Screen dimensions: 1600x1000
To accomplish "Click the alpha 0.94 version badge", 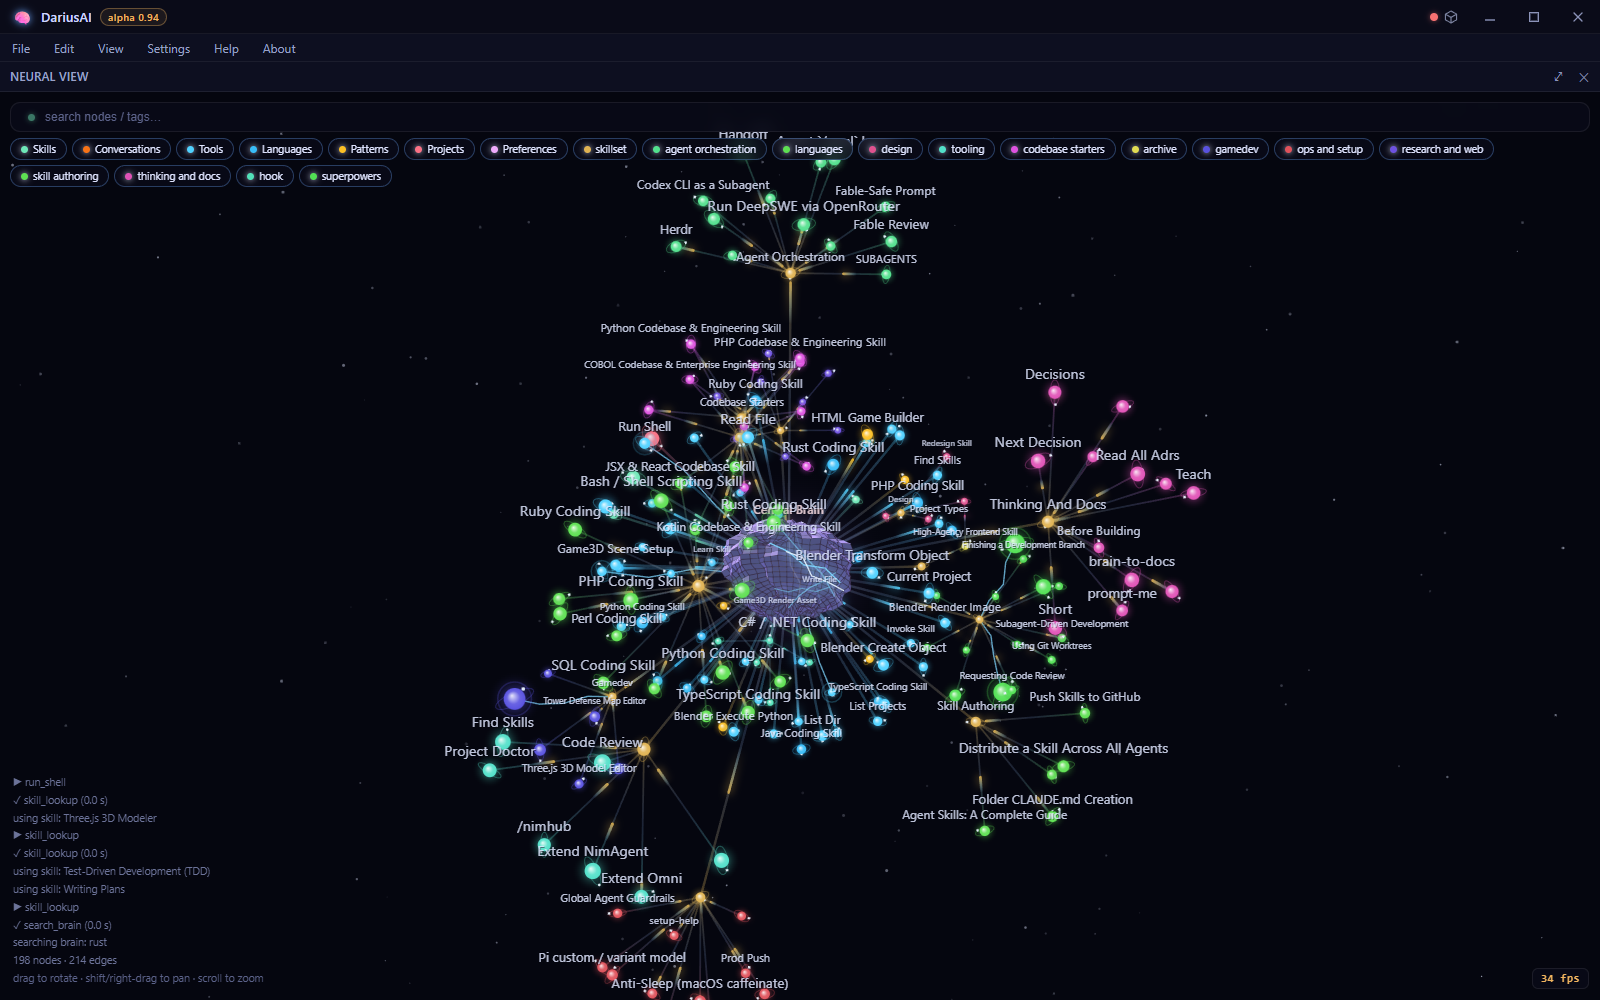I will point(133,17).
